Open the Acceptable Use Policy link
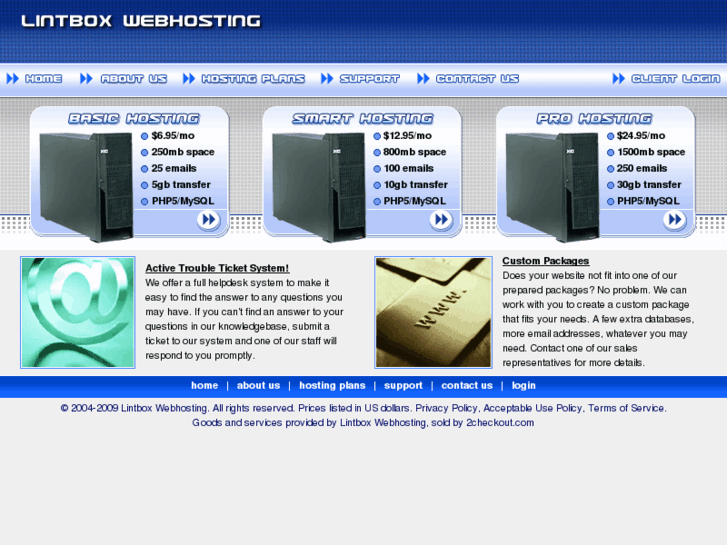This screenshot has width=727, height=545. tap(533, 408)
